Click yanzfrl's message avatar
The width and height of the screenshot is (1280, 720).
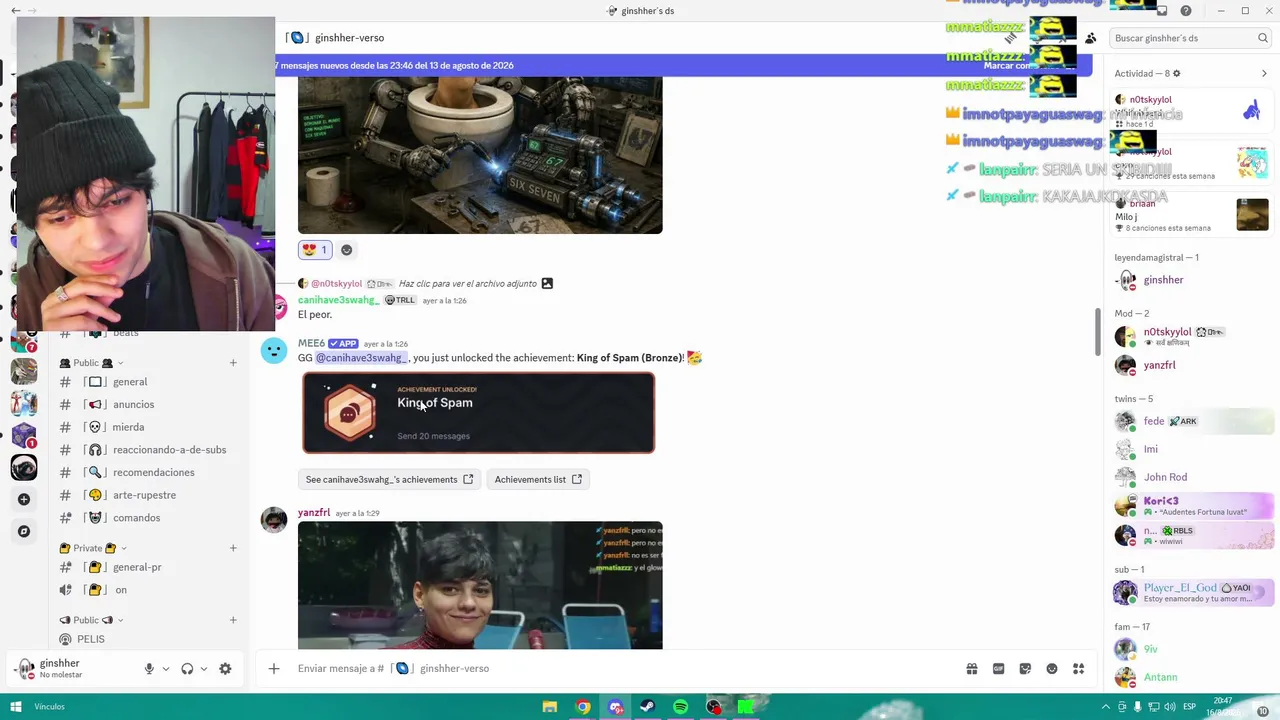coord(274,519)
